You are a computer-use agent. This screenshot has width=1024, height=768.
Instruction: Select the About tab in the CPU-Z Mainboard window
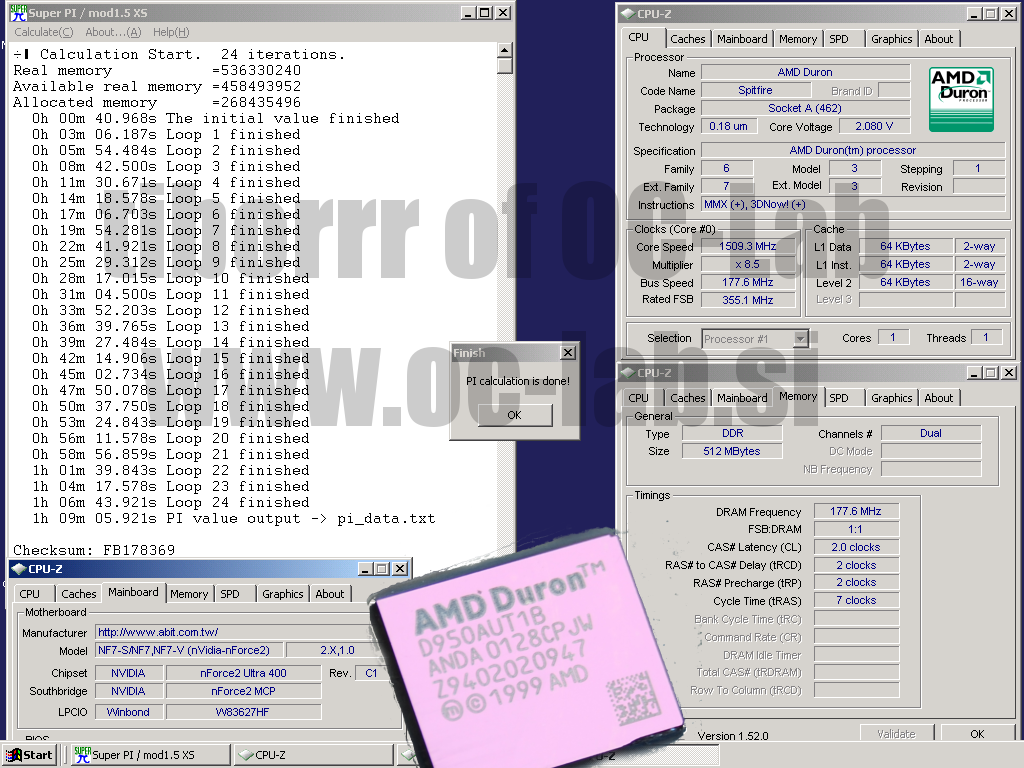[x=330, y=594]
